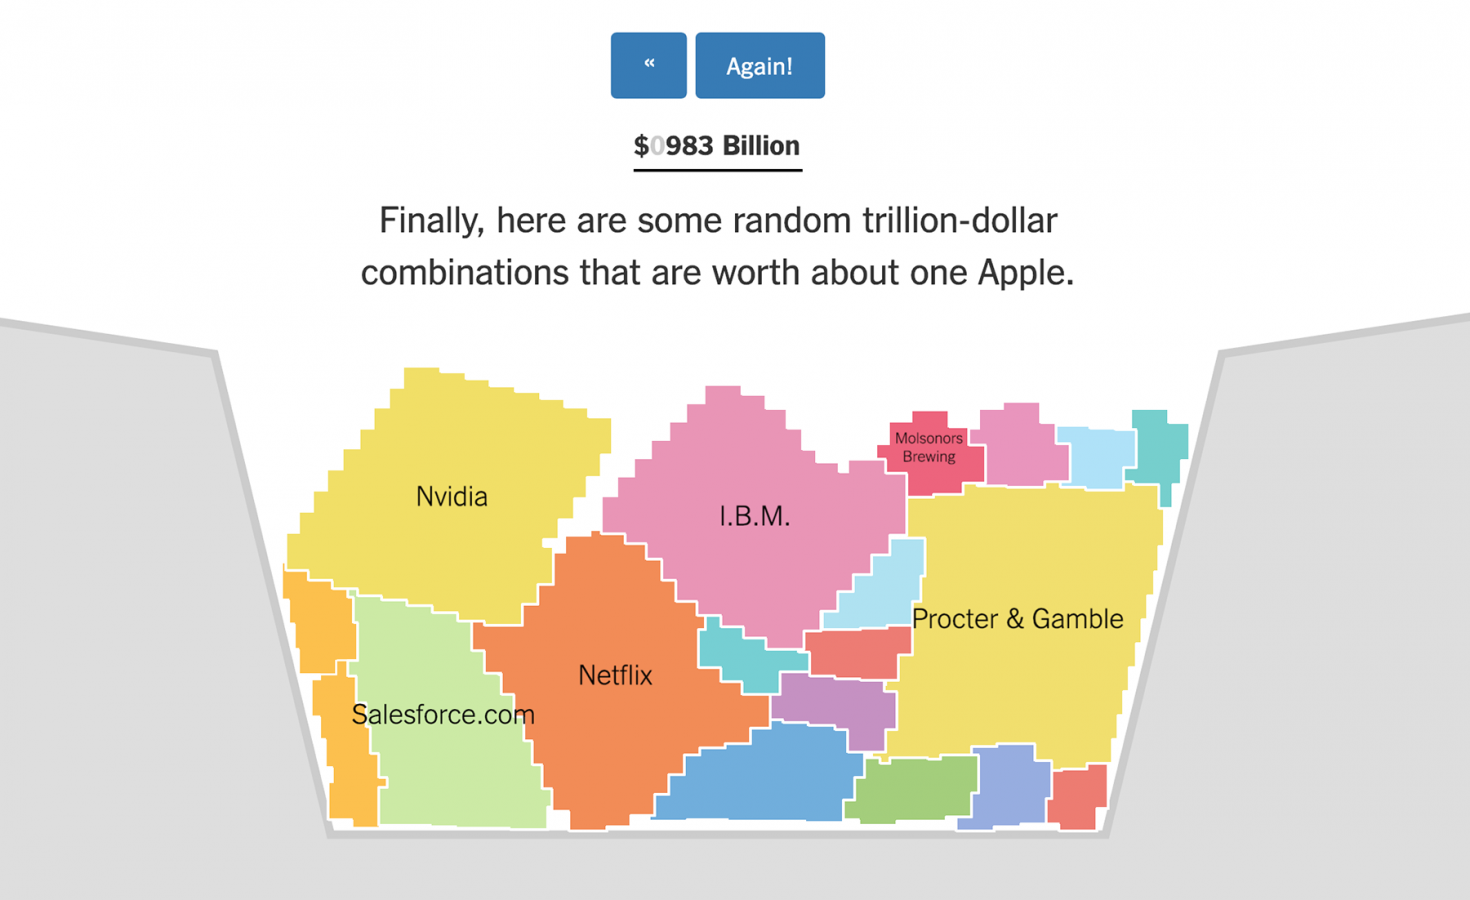
Task: Click the $0983 Billion total label
Action: (717, 146)
